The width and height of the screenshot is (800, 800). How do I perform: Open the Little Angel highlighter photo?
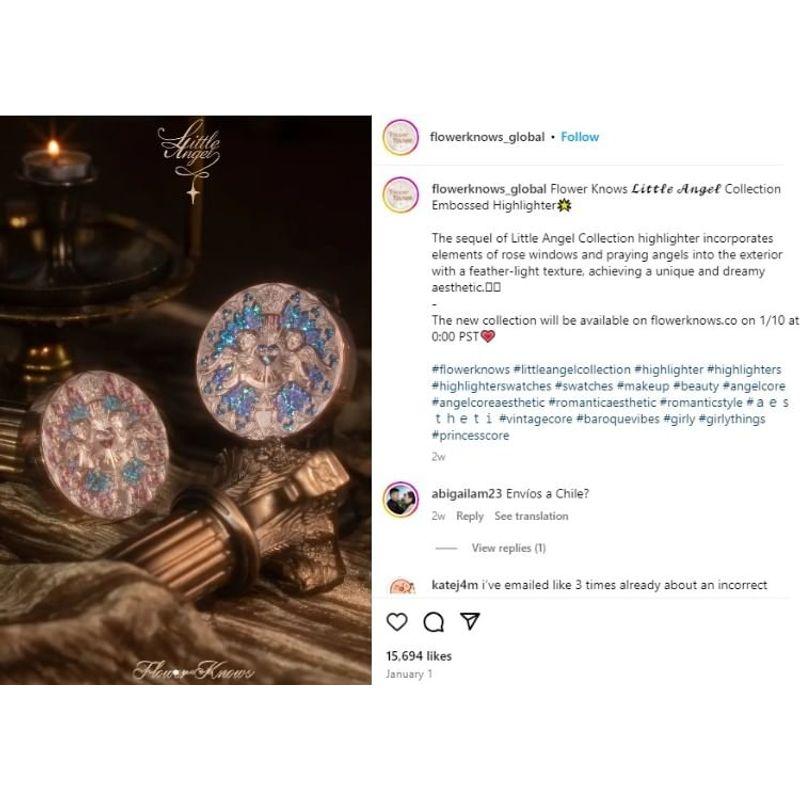186,400
